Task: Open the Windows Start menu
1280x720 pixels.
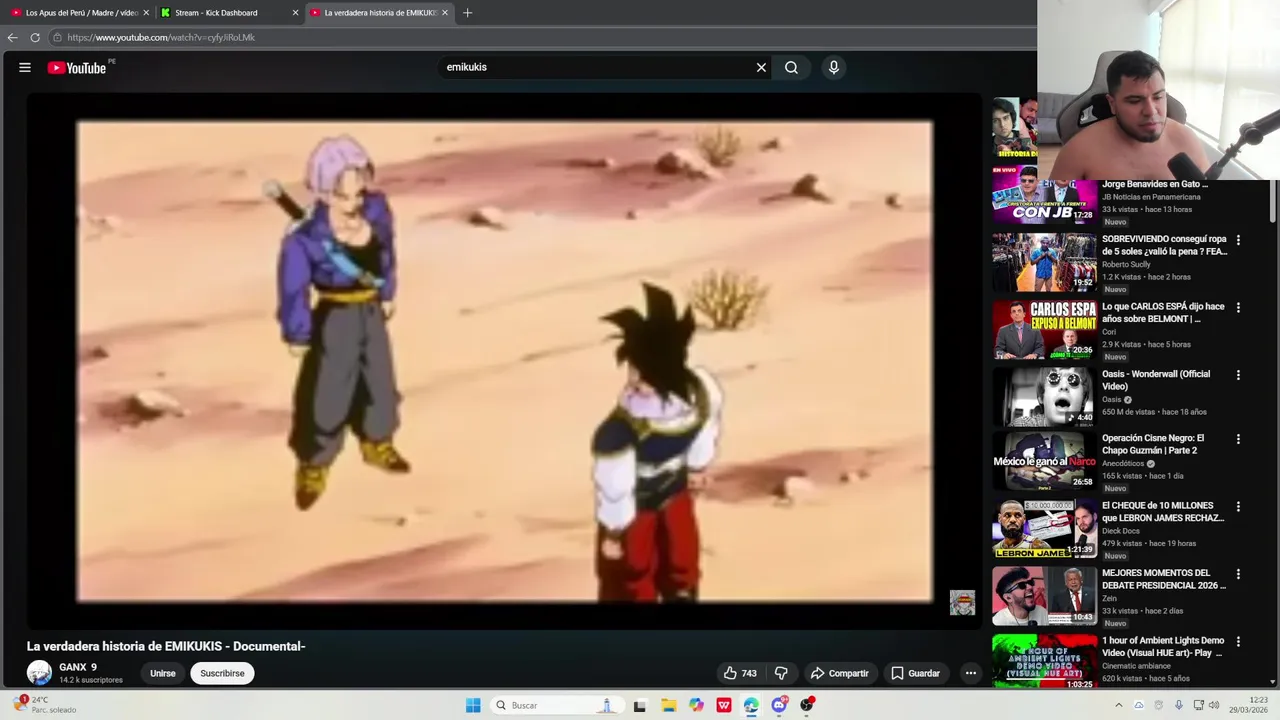Action: 473,705
